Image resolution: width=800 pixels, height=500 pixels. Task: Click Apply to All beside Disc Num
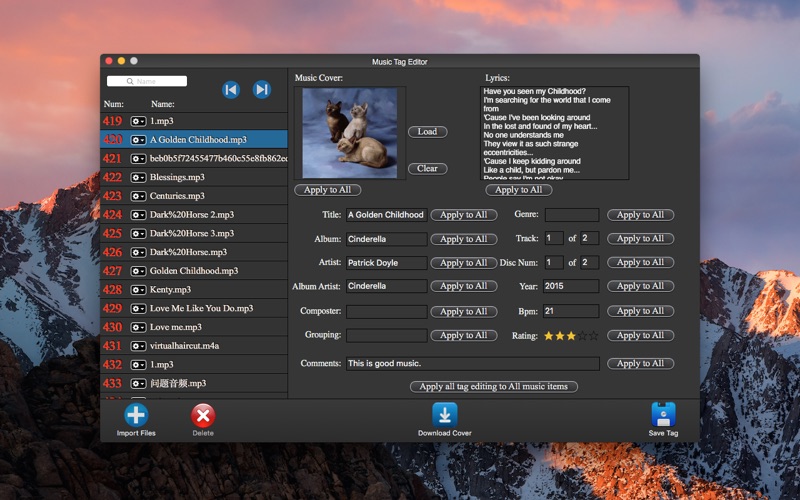click(x=640, y=262)
